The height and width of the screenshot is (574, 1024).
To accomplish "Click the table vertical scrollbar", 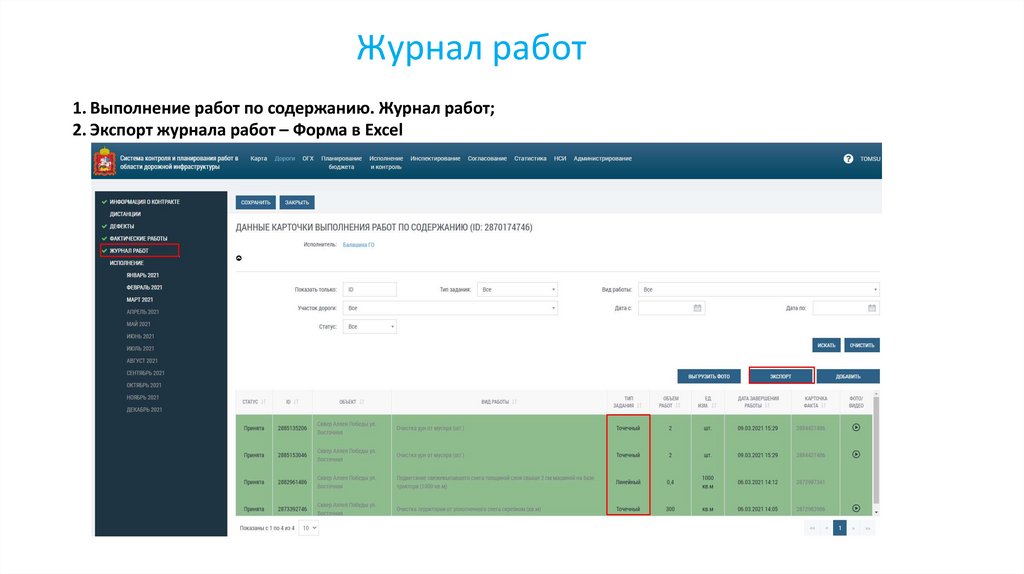I will tap(876, 453).
